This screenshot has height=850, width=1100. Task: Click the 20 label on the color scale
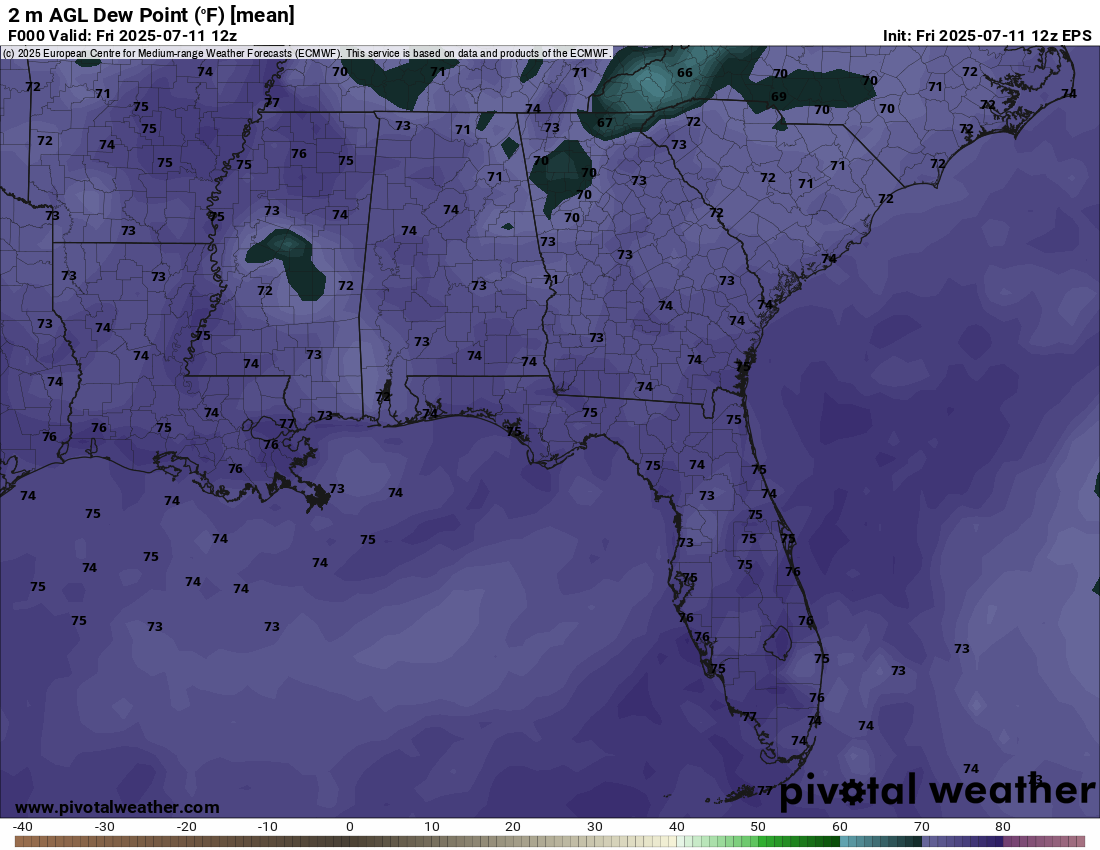pos(513,827)
